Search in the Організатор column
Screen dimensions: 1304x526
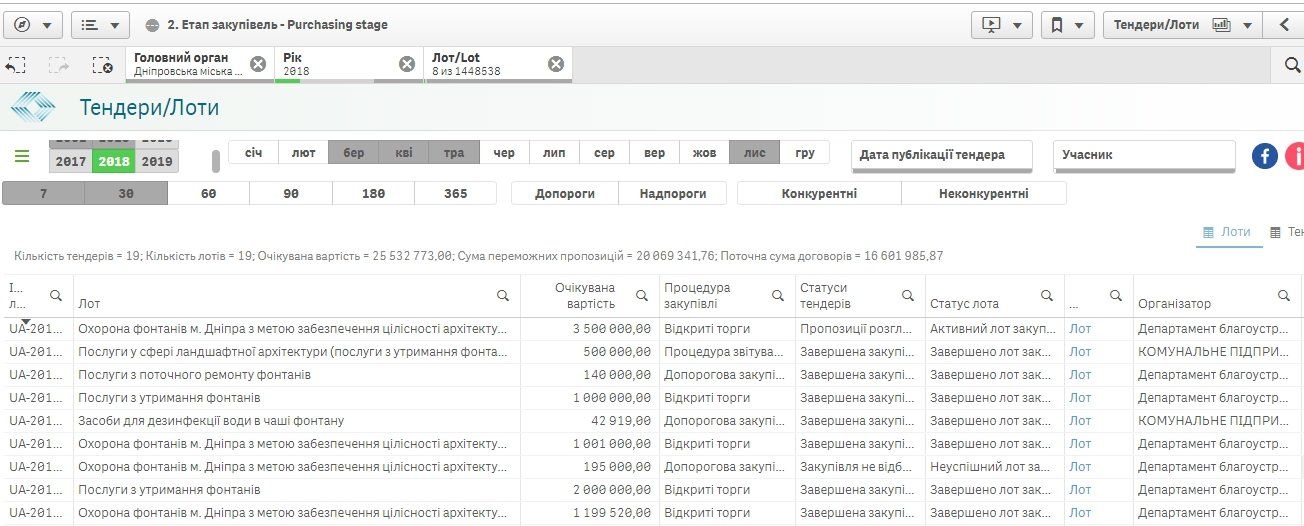pos(1285,296)
